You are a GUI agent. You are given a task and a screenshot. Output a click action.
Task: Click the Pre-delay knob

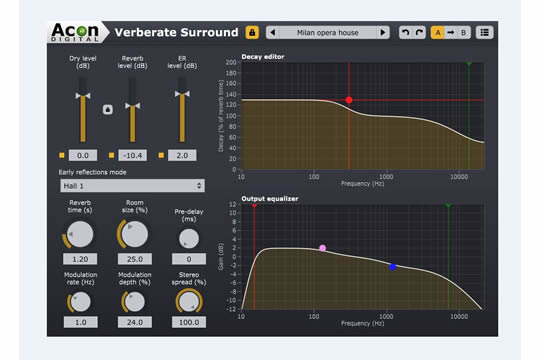(189, 238)
